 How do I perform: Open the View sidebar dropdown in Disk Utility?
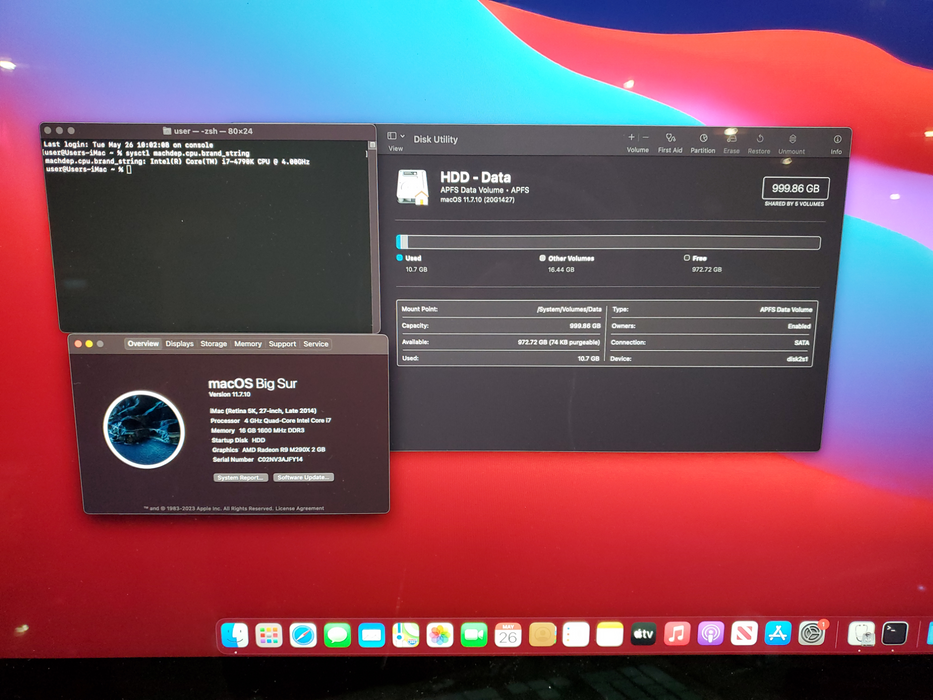click(396, 136)
